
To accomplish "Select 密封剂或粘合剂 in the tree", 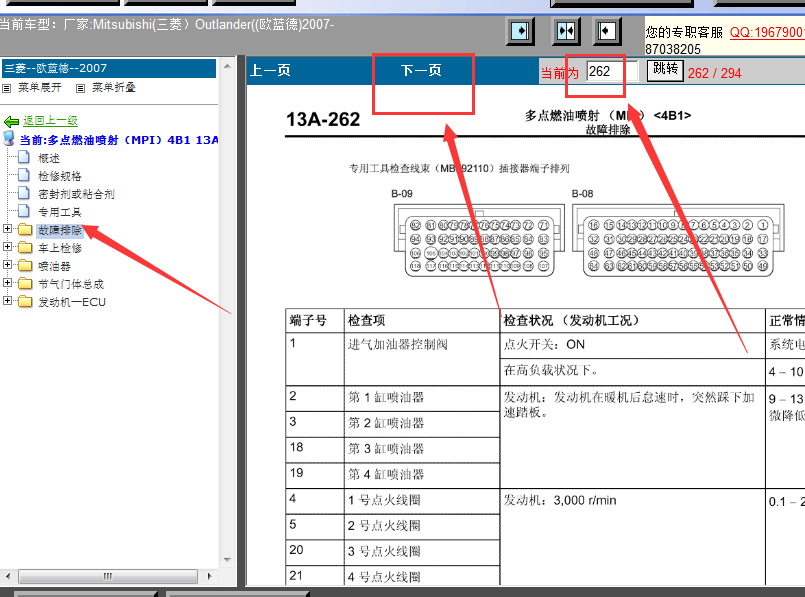I will [x=76, y=194].
